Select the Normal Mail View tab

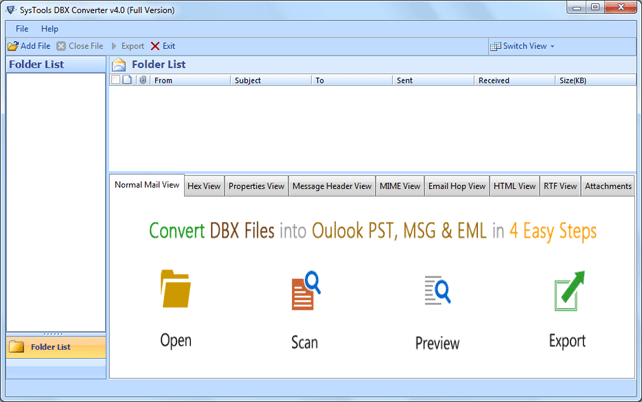tap(147, 185)
